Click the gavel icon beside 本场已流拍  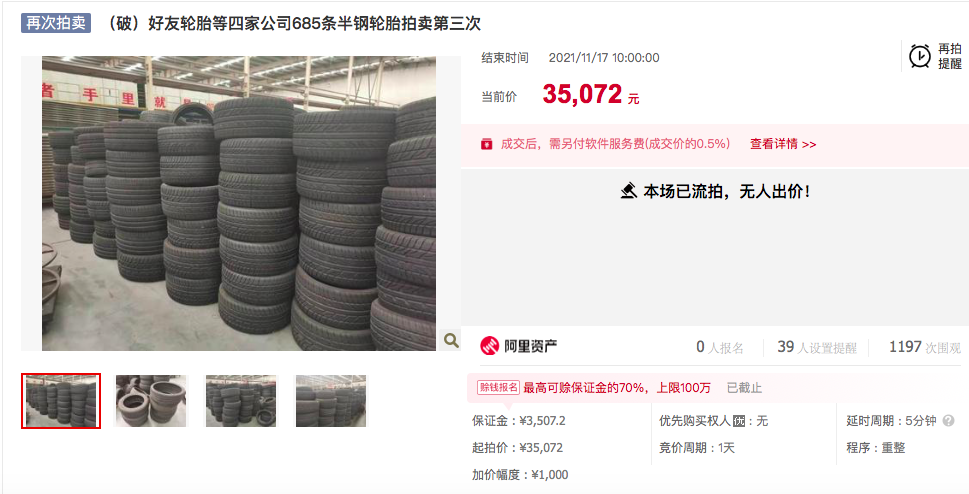point(628,191)
